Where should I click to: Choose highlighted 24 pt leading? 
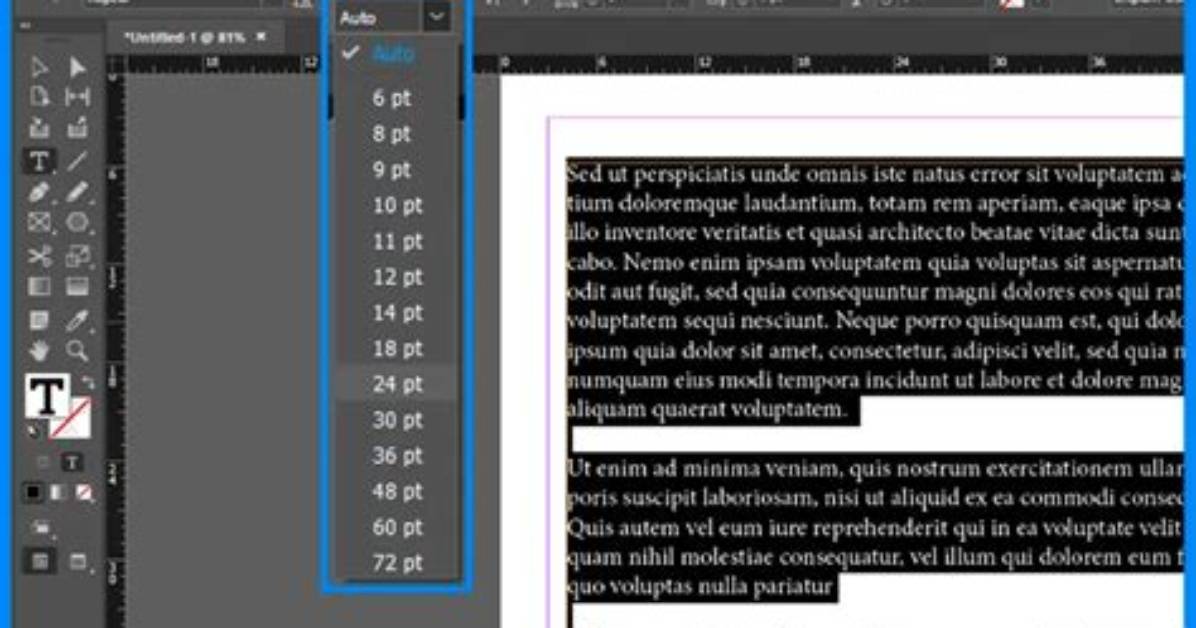pos(397,384)
